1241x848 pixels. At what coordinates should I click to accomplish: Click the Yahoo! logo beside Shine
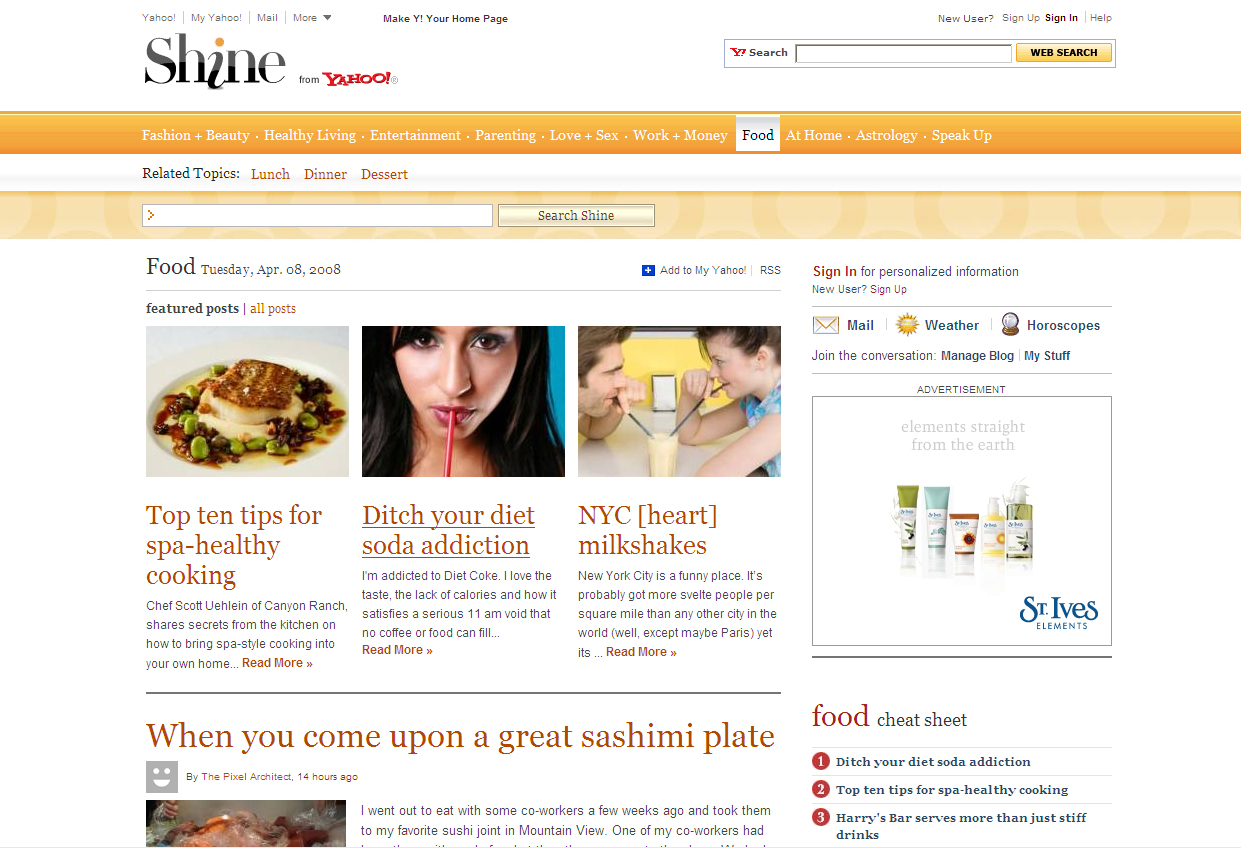[x=358, y=79]
